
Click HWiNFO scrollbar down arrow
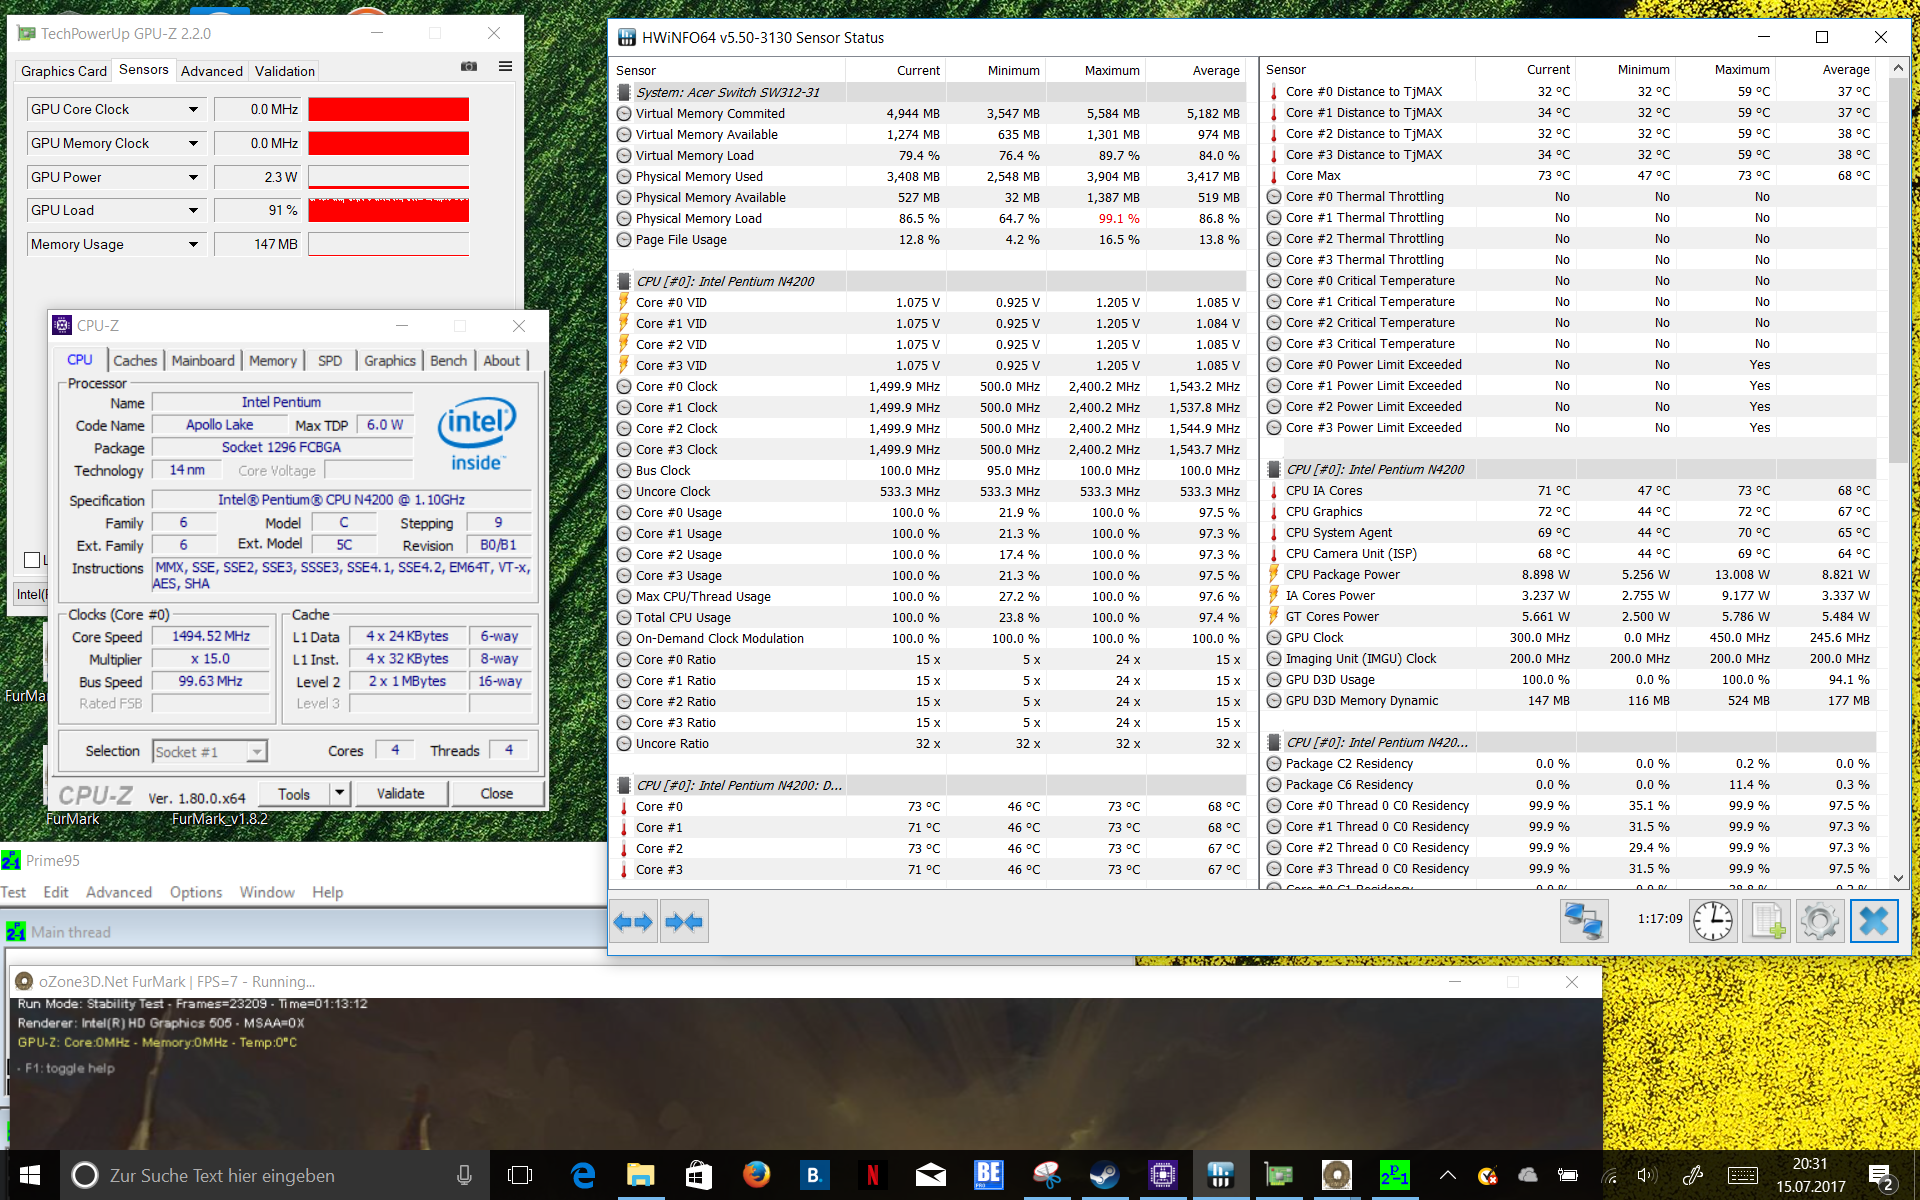[1898, 878]
